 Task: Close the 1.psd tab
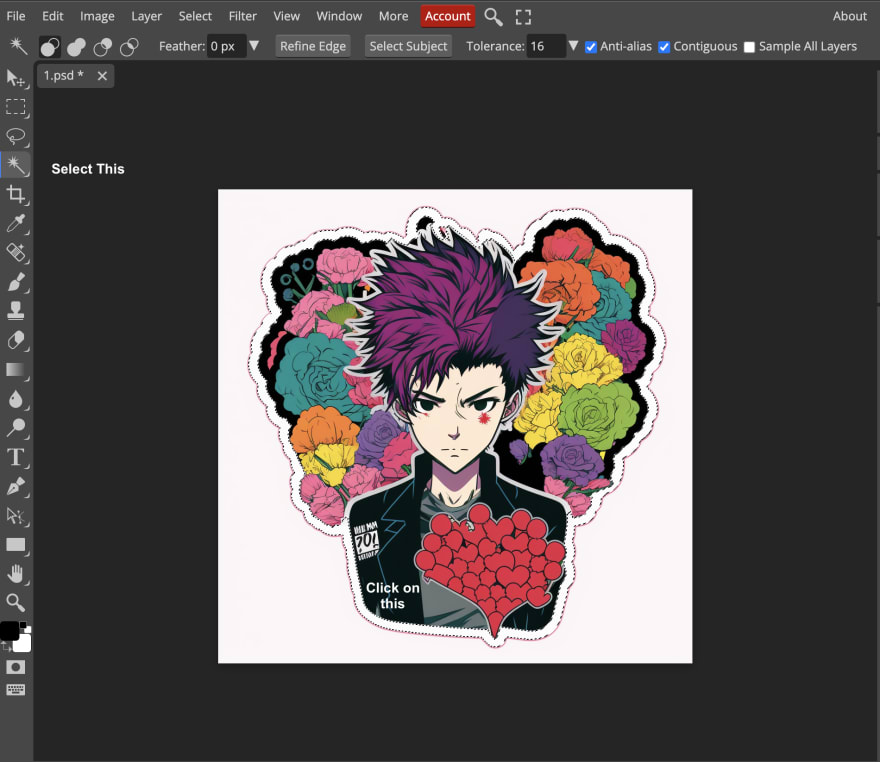tap(102, 76)
